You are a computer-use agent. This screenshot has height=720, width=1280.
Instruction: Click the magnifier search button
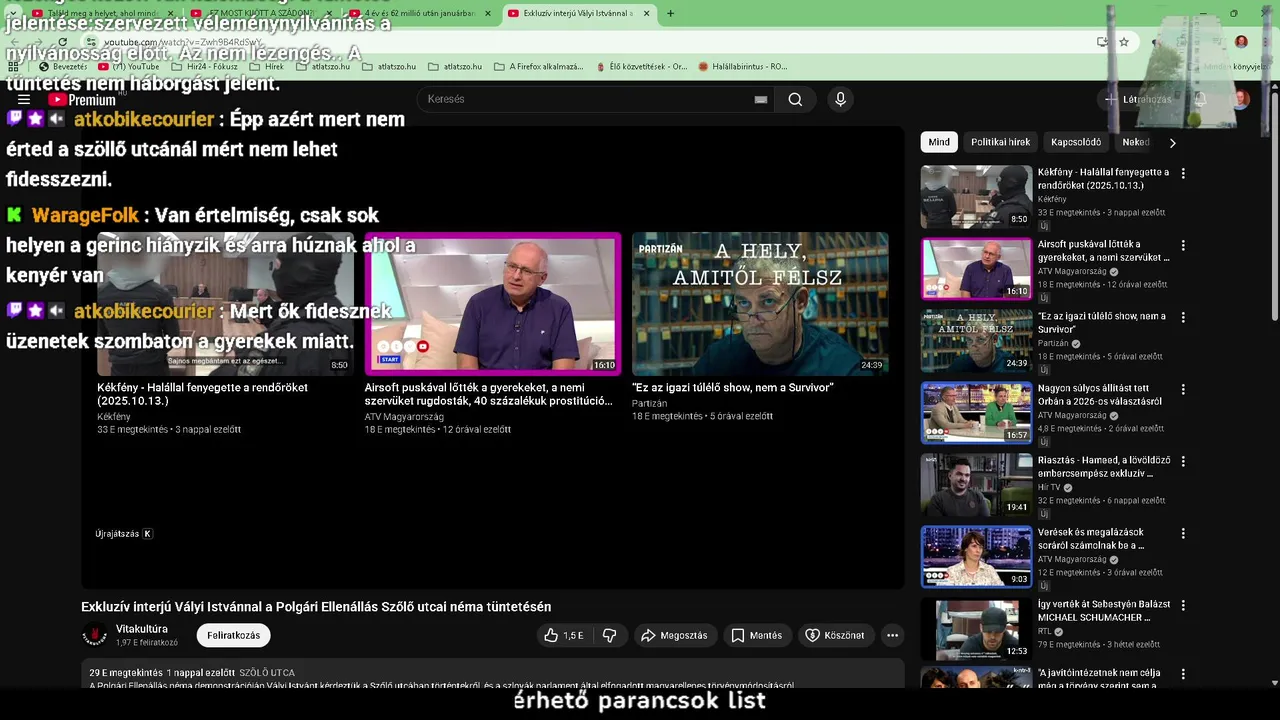point(795,100)
